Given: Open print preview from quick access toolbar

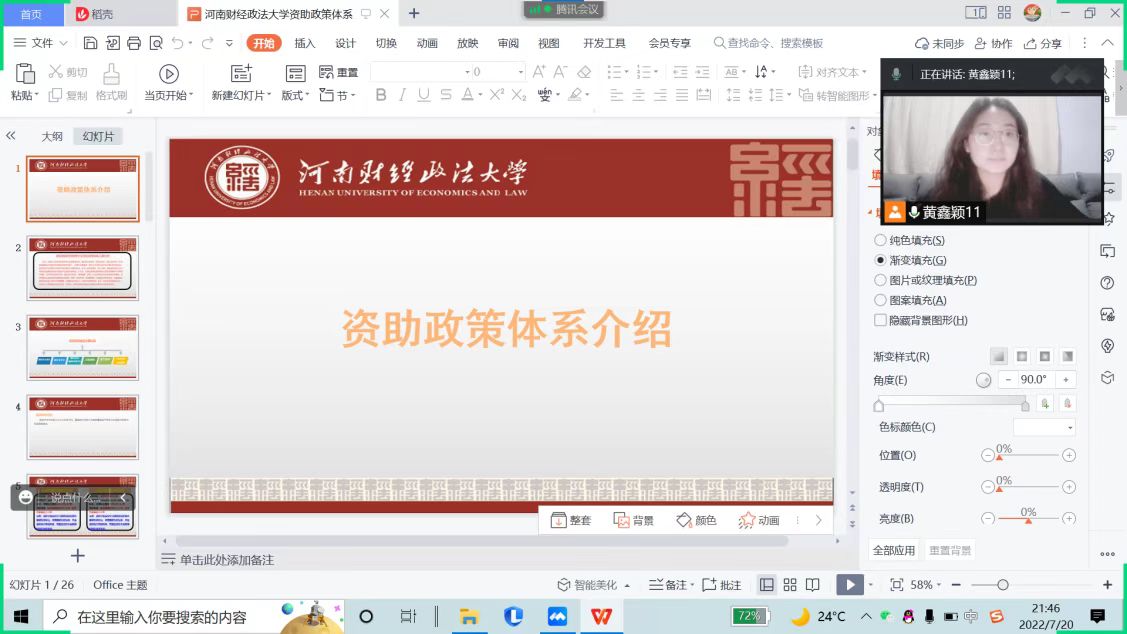Looking at the screenshot, I should tap(156, 43).
